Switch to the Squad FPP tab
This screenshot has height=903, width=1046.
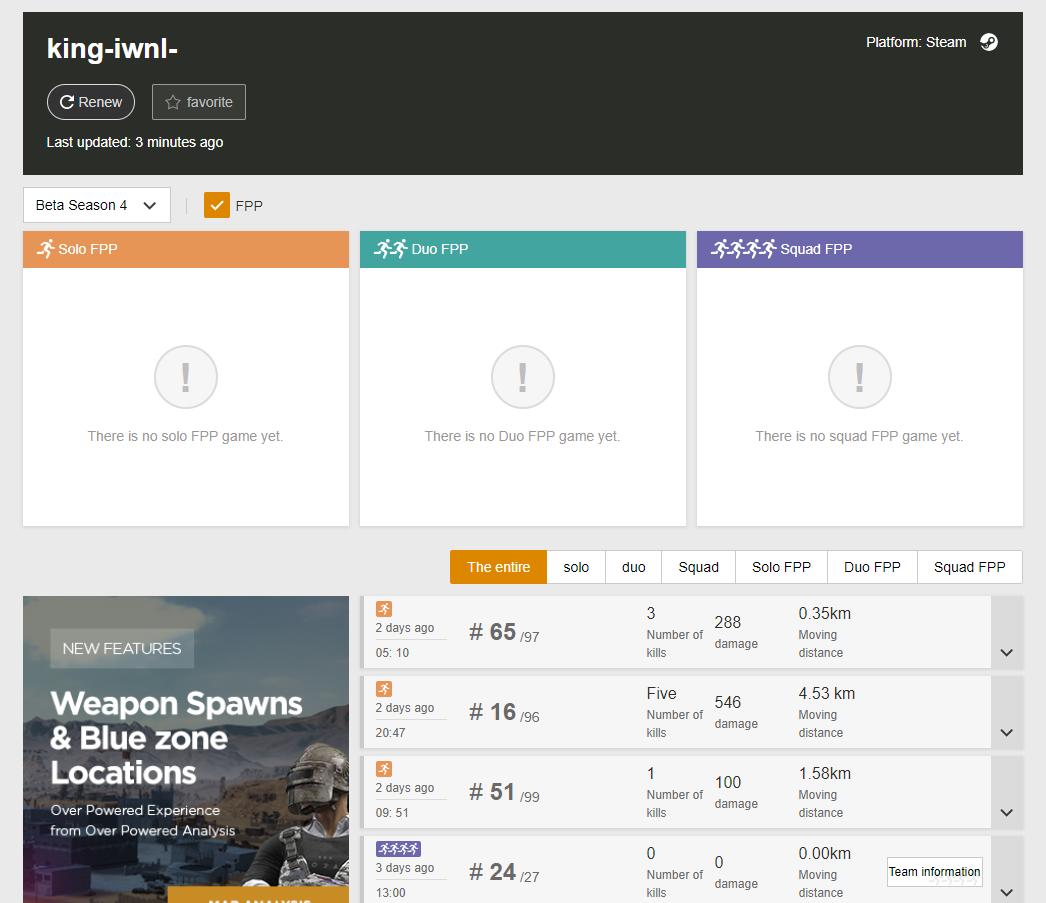pos(969,567)
